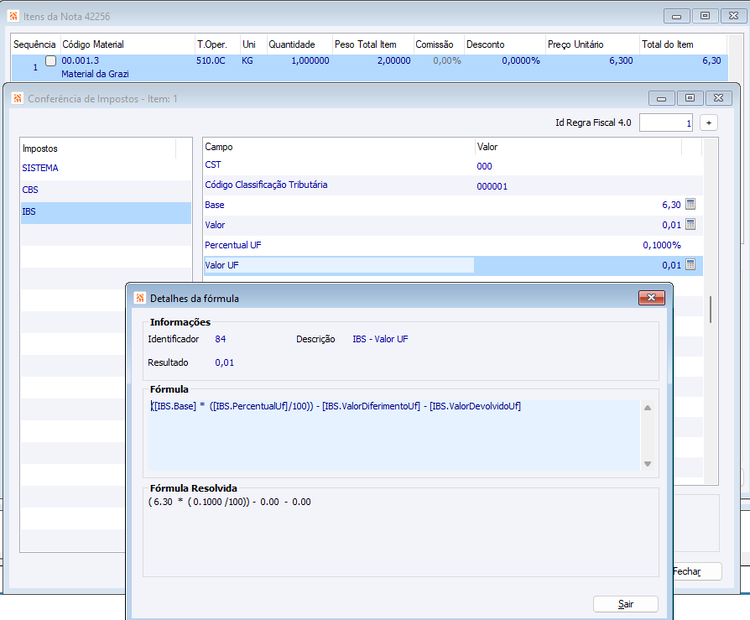The height and width of the screenshot is (620, 750).
Task: Click the Id Regra Fiscal 4.0 input field
Action: click(x=666, y=123)
